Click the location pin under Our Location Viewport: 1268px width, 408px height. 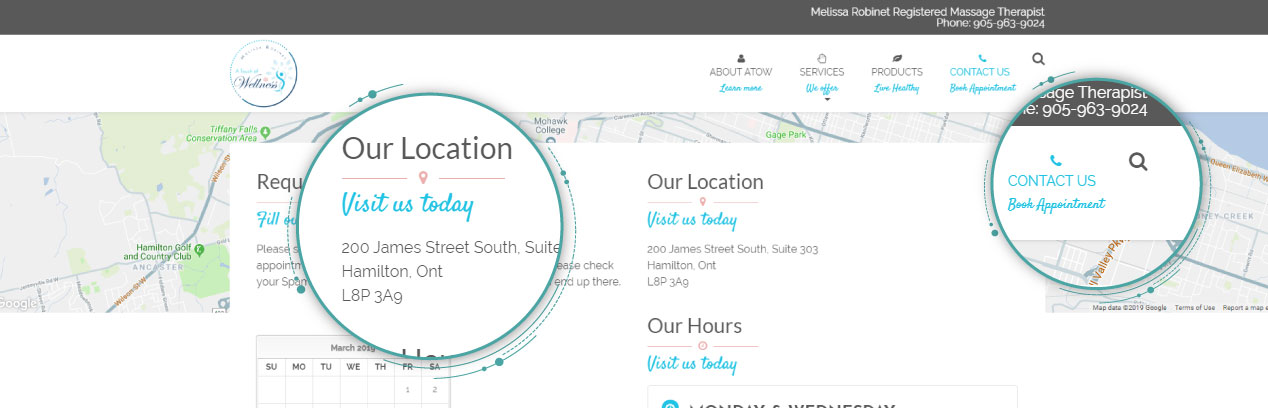click(x=702, y=202)
